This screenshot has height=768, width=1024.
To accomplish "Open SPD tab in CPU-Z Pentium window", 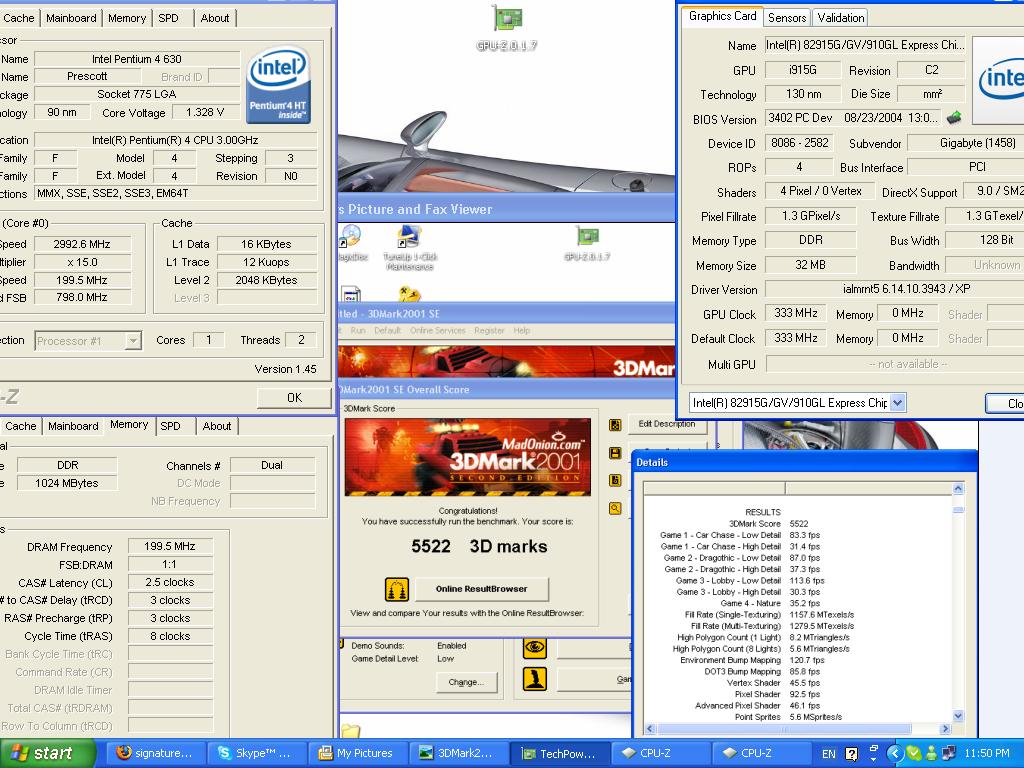I will click(168, 18).
